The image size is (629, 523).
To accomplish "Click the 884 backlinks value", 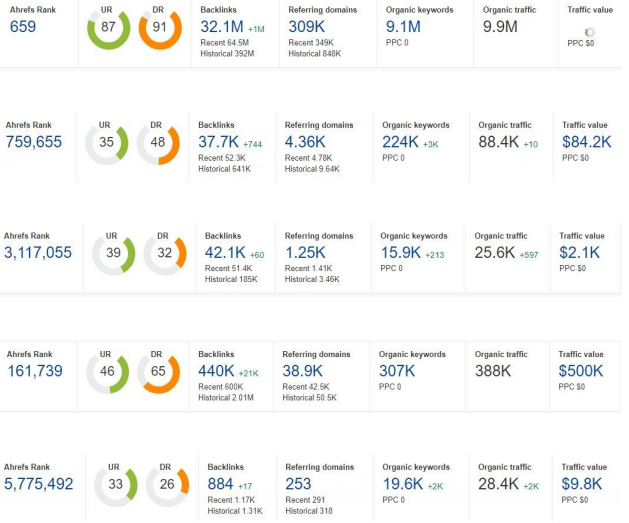I will click(220, 484).
